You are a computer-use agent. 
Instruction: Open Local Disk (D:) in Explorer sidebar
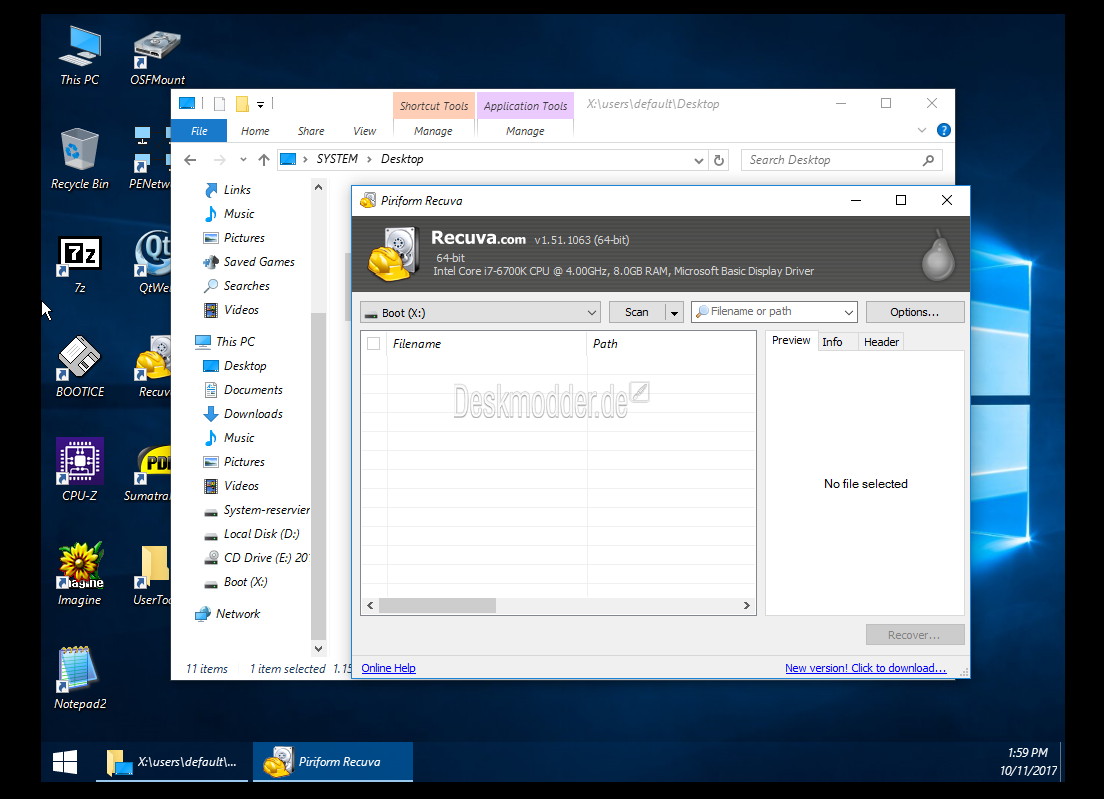pyautogui.click(x=251, y=534)
